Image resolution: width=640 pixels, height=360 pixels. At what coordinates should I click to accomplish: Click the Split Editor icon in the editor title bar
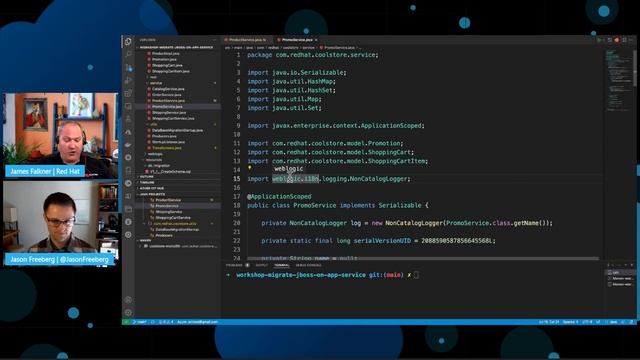point(624,40)
